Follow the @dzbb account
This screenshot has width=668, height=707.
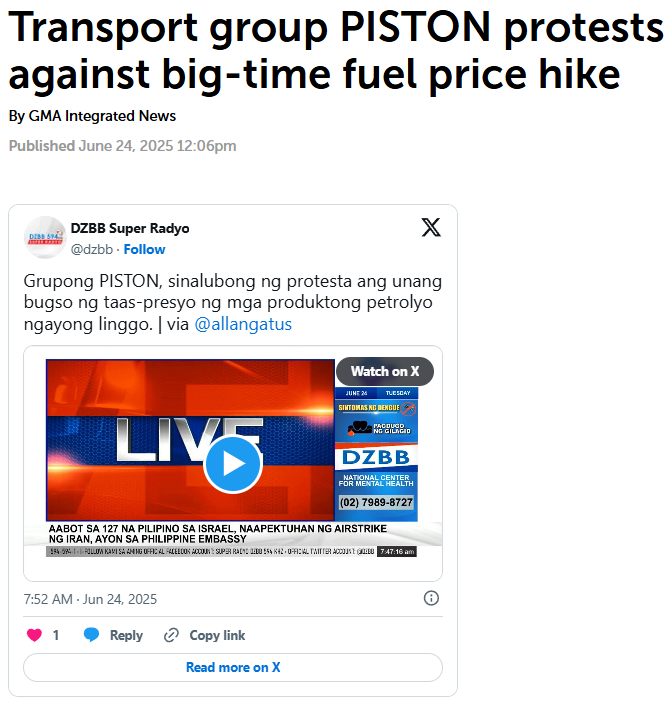click(144, 249)
